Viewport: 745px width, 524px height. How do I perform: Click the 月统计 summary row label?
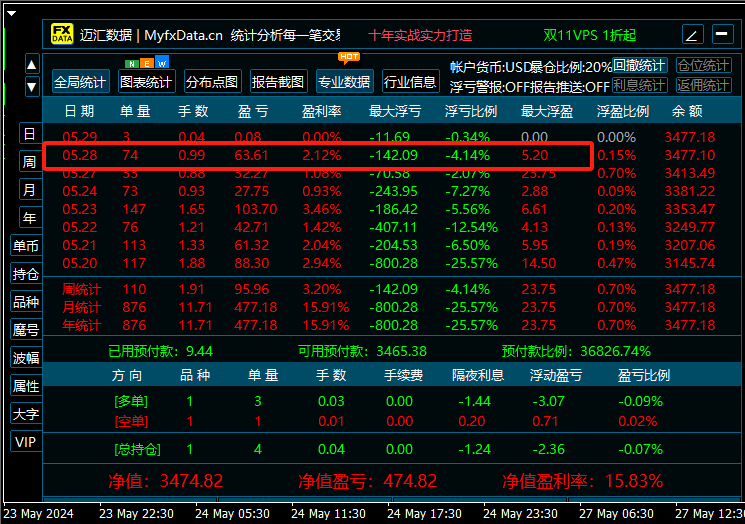pos(81,307)
